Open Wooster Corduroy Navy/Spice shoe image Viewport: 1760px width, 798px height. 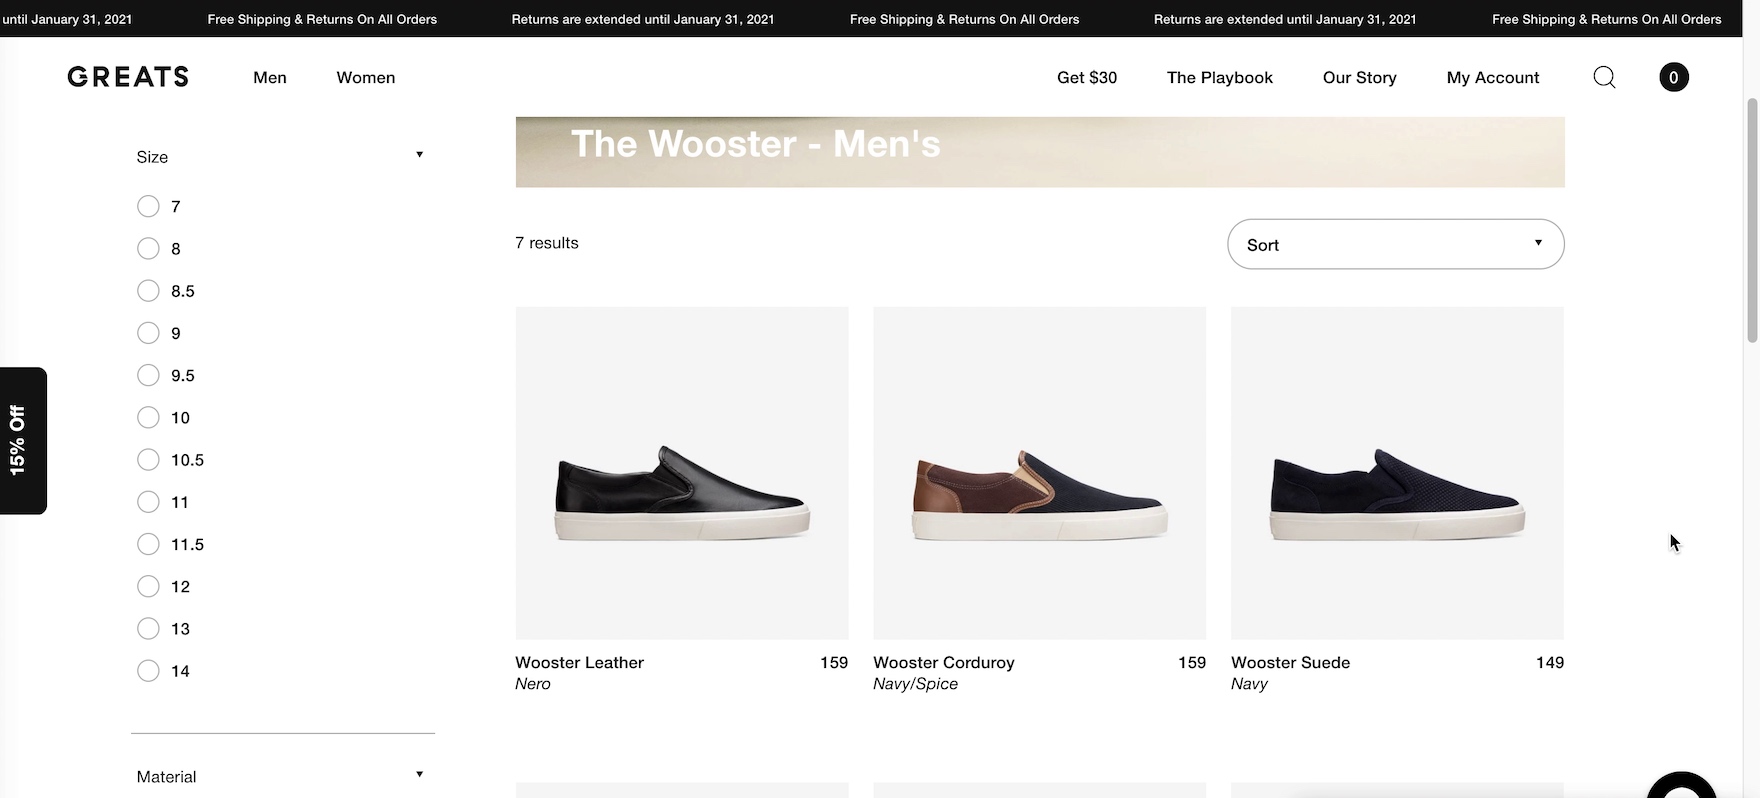tap(1039, 473)
